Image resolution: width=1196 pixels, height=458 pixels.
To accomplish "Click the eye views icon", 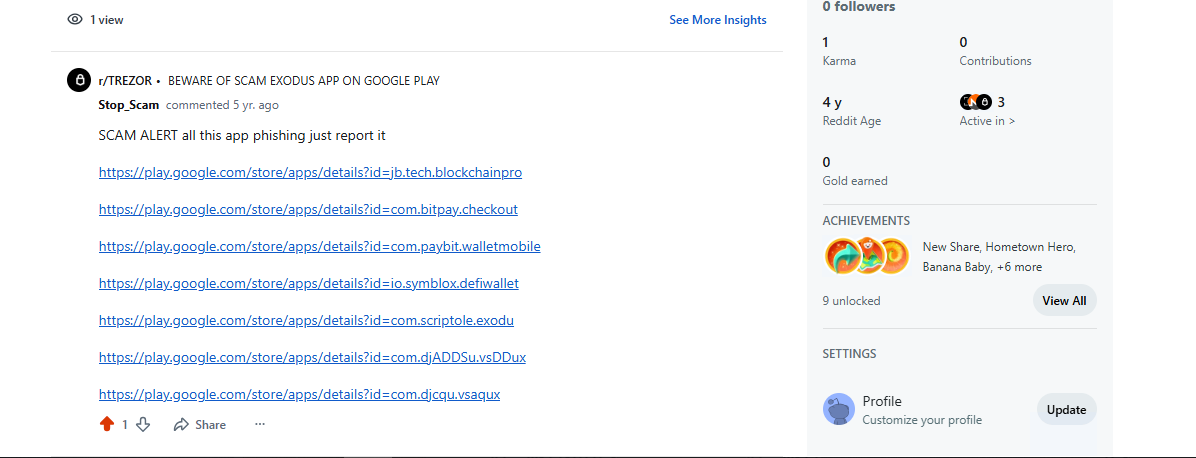I will tap(75, 19).
